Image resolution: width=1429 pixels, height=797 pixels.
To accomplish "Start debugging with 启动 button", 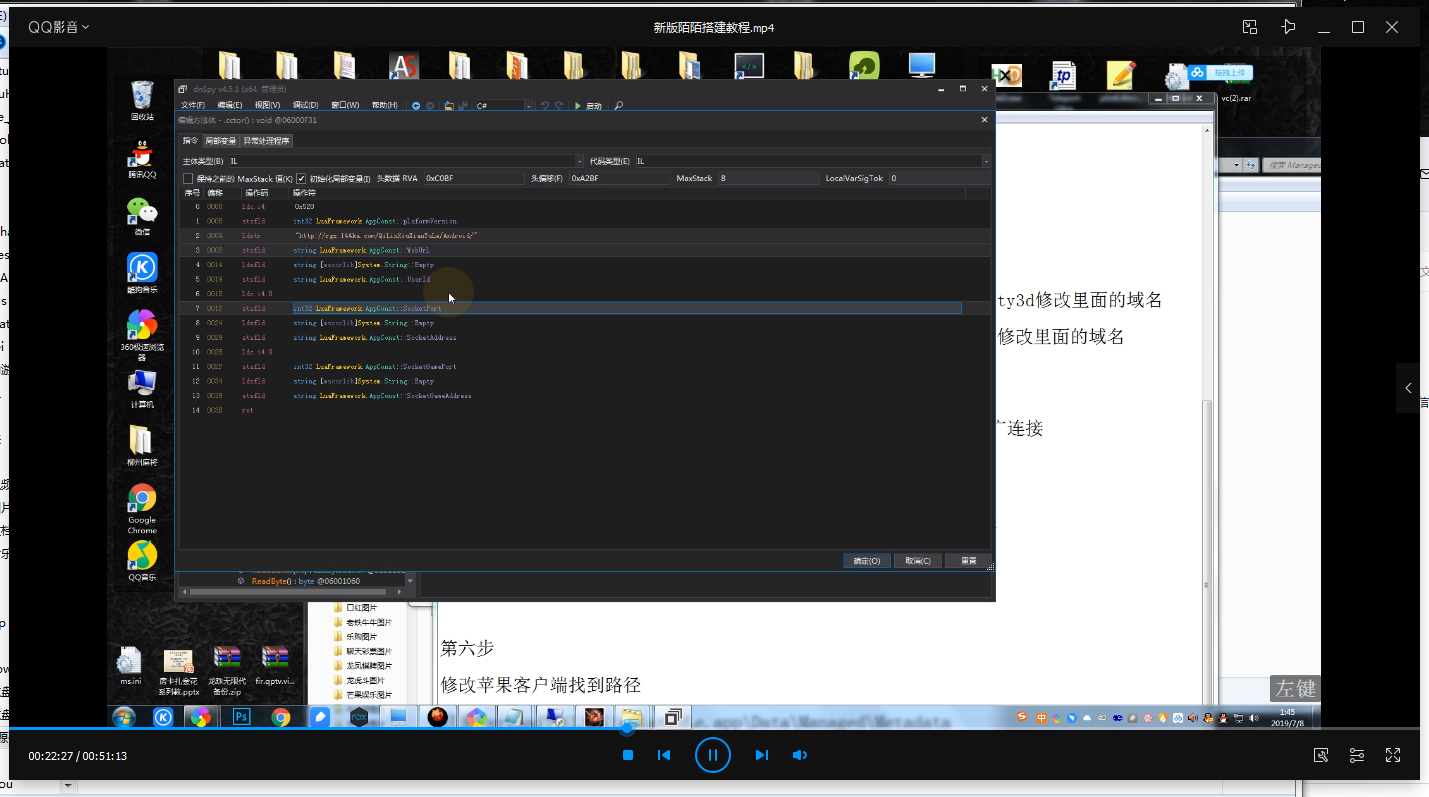I will click(x=588, y=105).
